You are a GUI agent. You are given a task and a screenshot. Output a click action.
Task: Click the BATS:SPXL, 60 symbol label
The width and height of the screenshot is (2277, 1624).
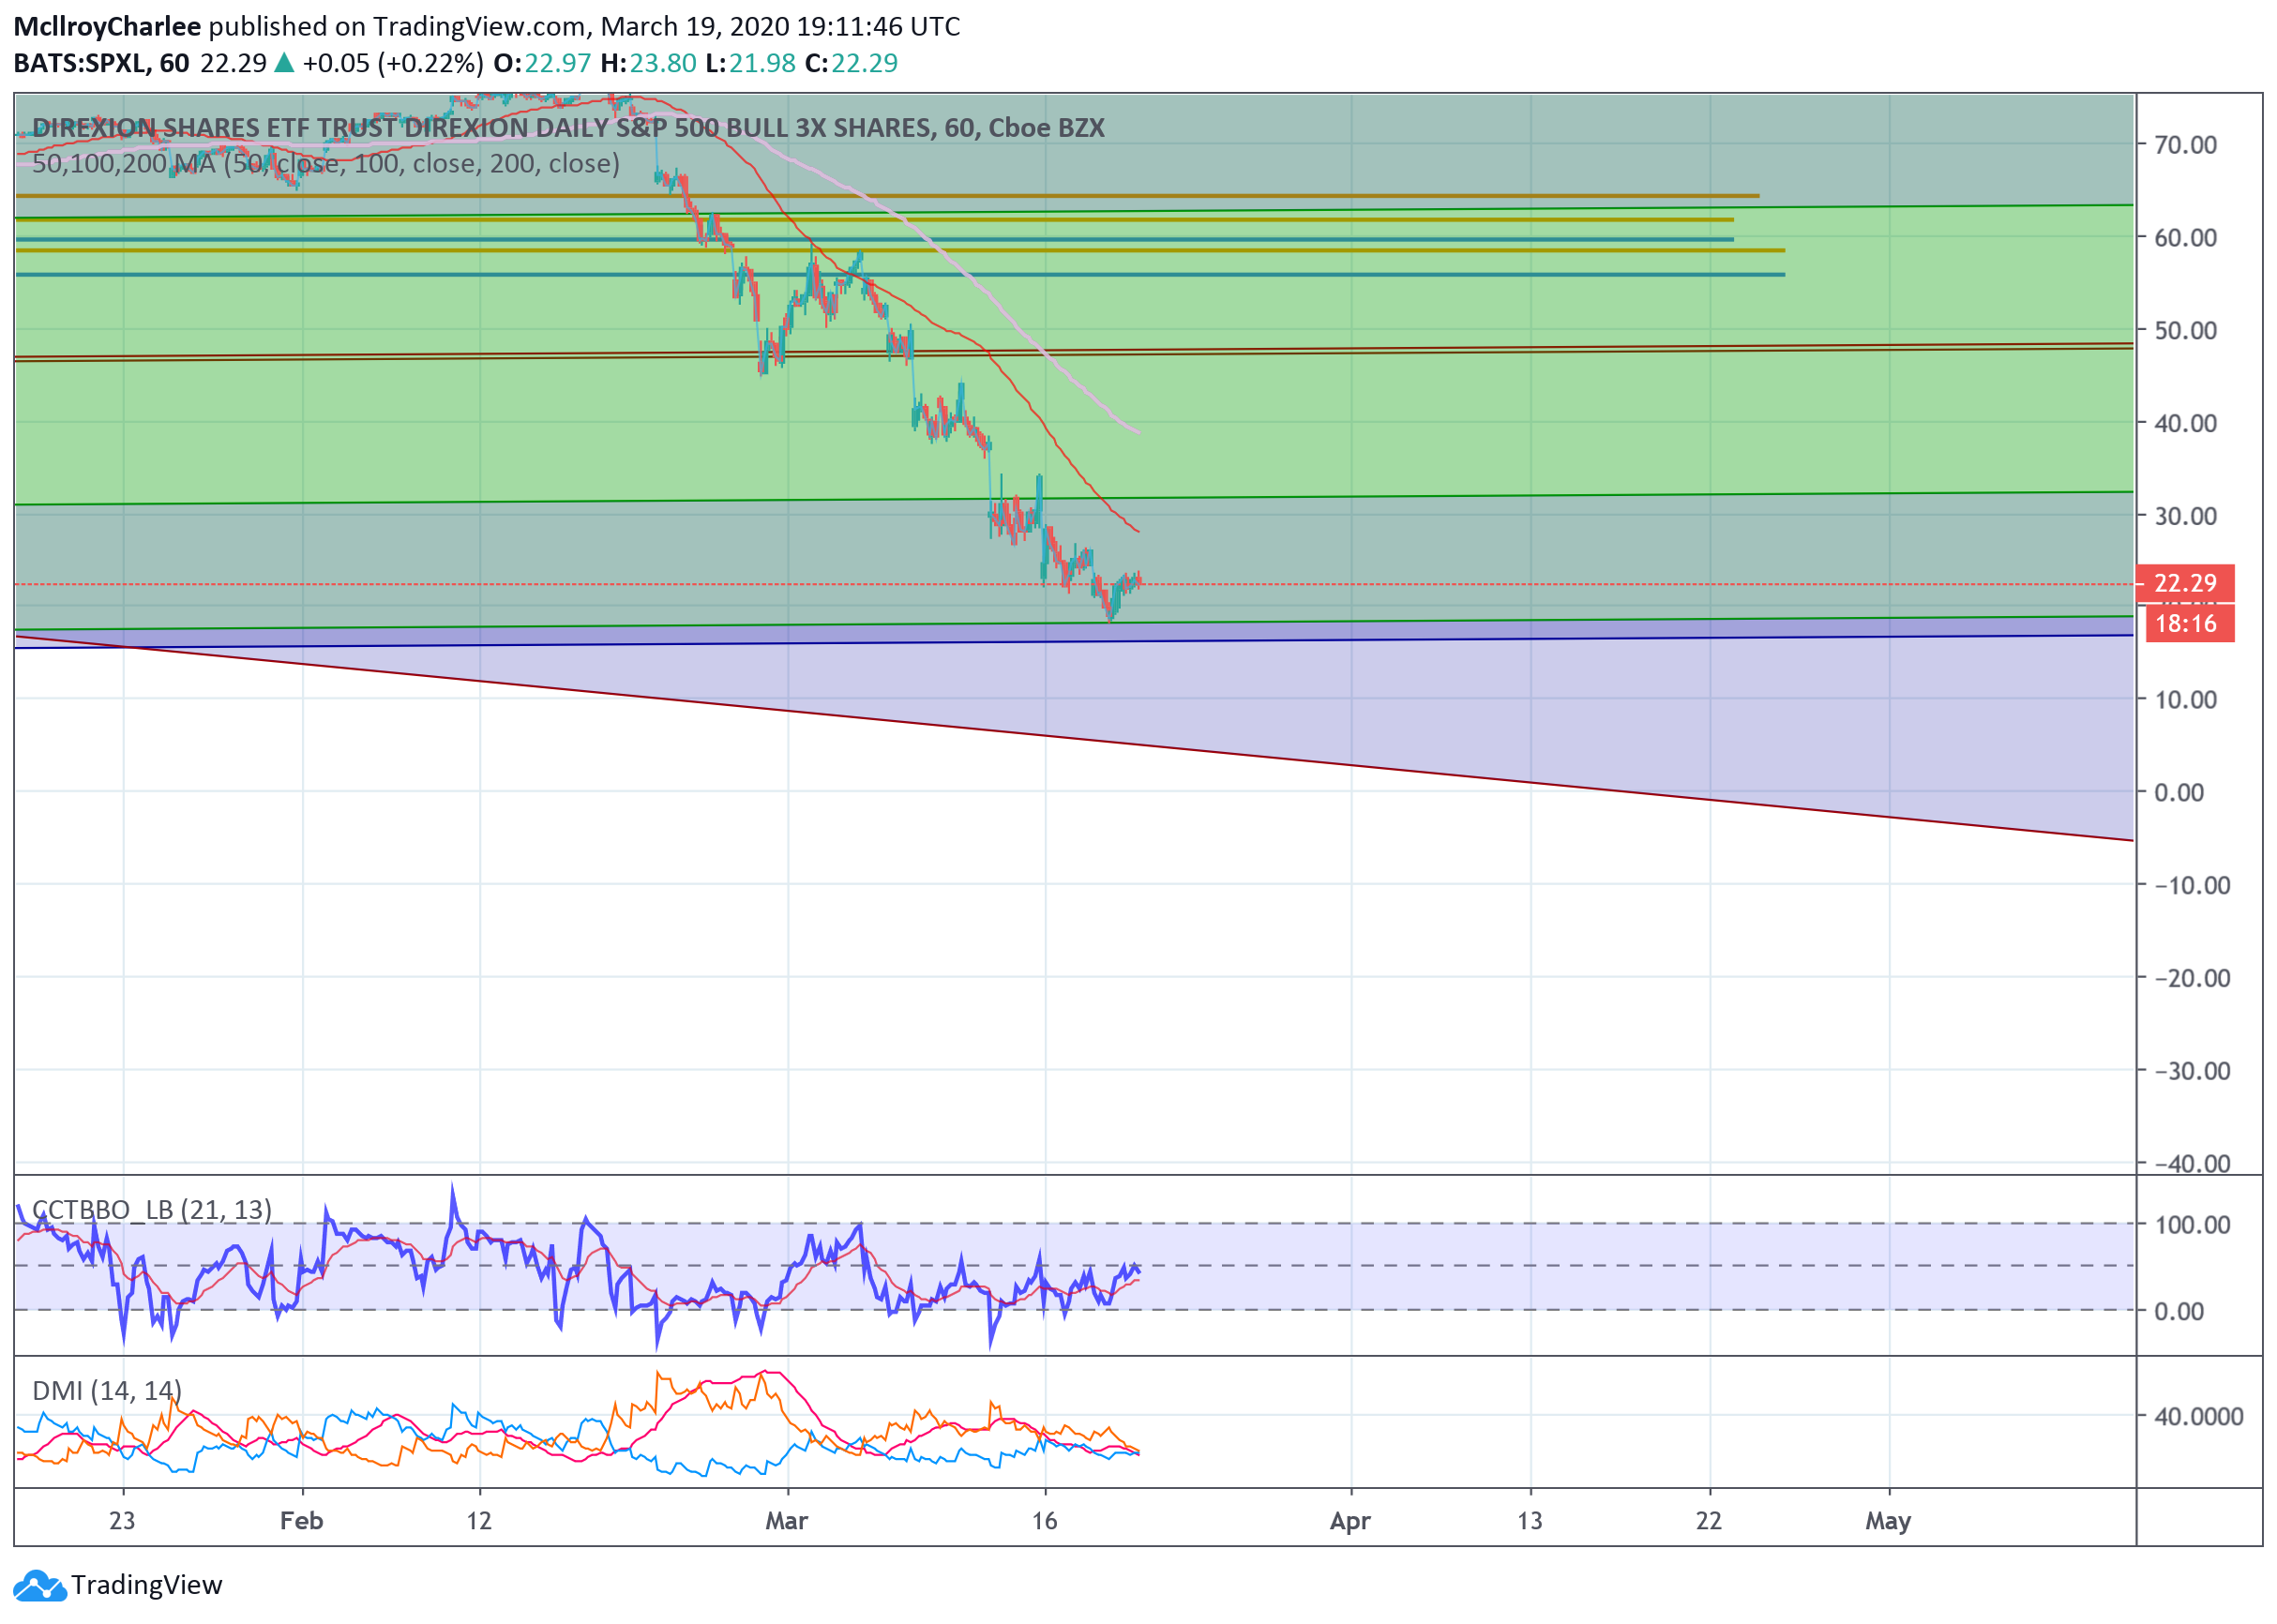point(101,63)
